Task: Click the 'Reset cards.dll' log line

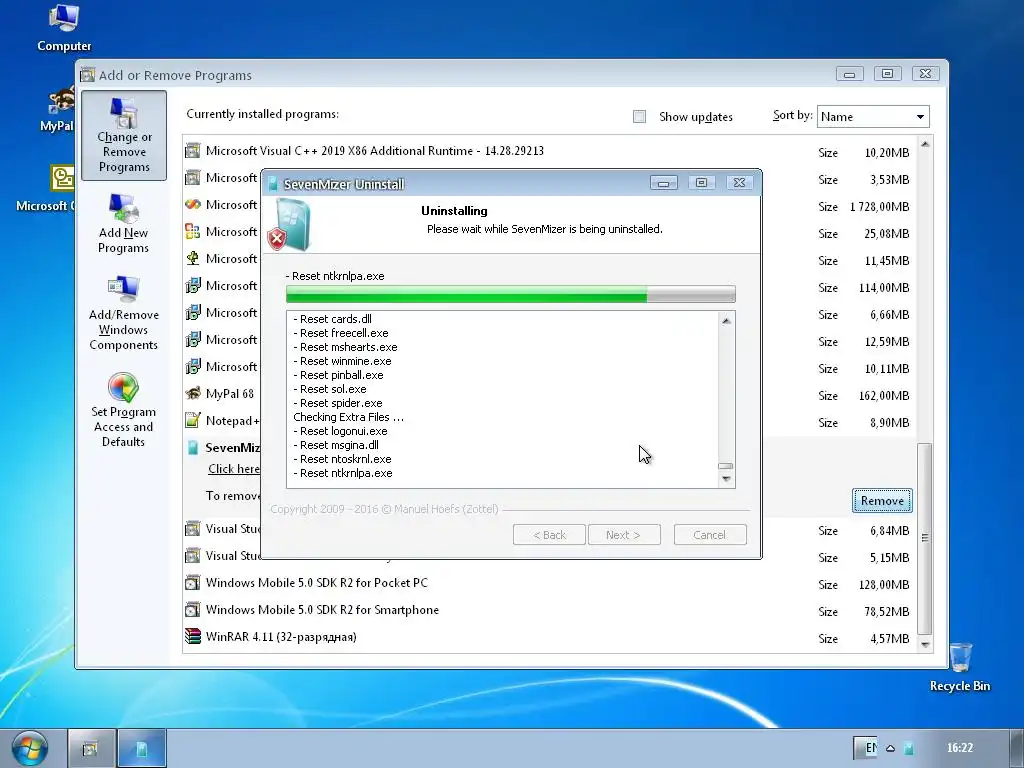Action: point(332,319)
